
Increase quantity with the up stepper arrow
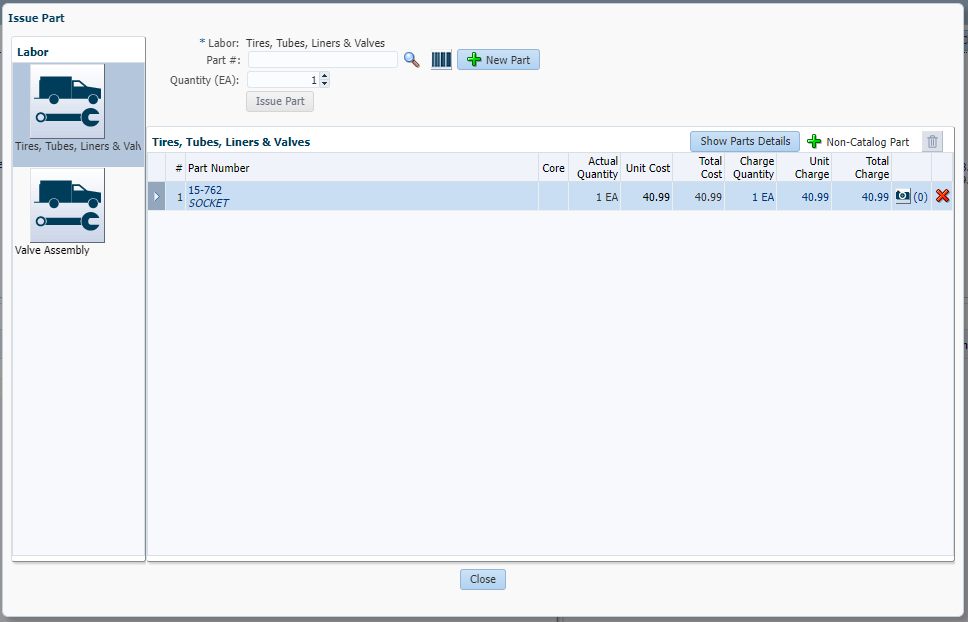[x=324, y=76]
